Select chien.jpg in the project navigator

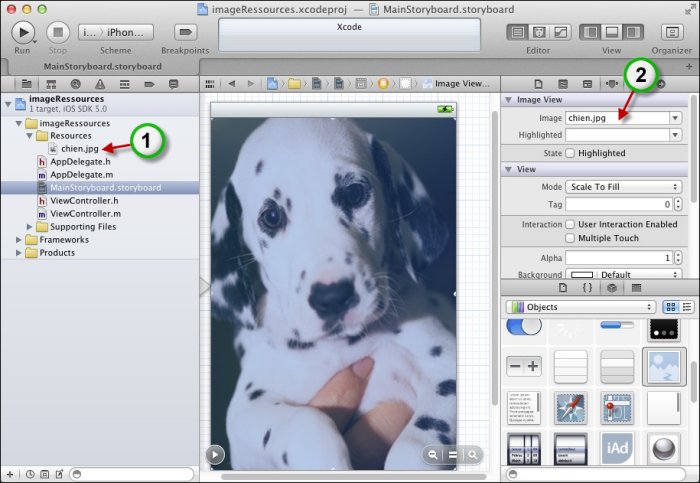(x=78, y=149)
